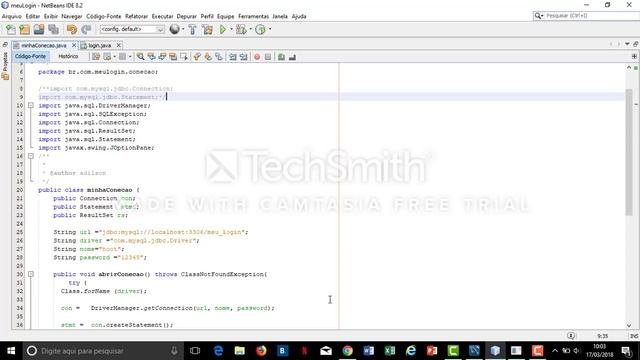Select the Histórico view button

(x=68, y=56)
